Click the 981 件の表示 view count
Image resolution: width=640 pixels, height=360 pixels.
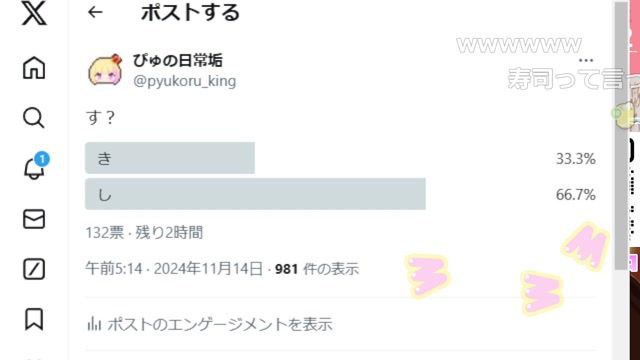[317, 269]
